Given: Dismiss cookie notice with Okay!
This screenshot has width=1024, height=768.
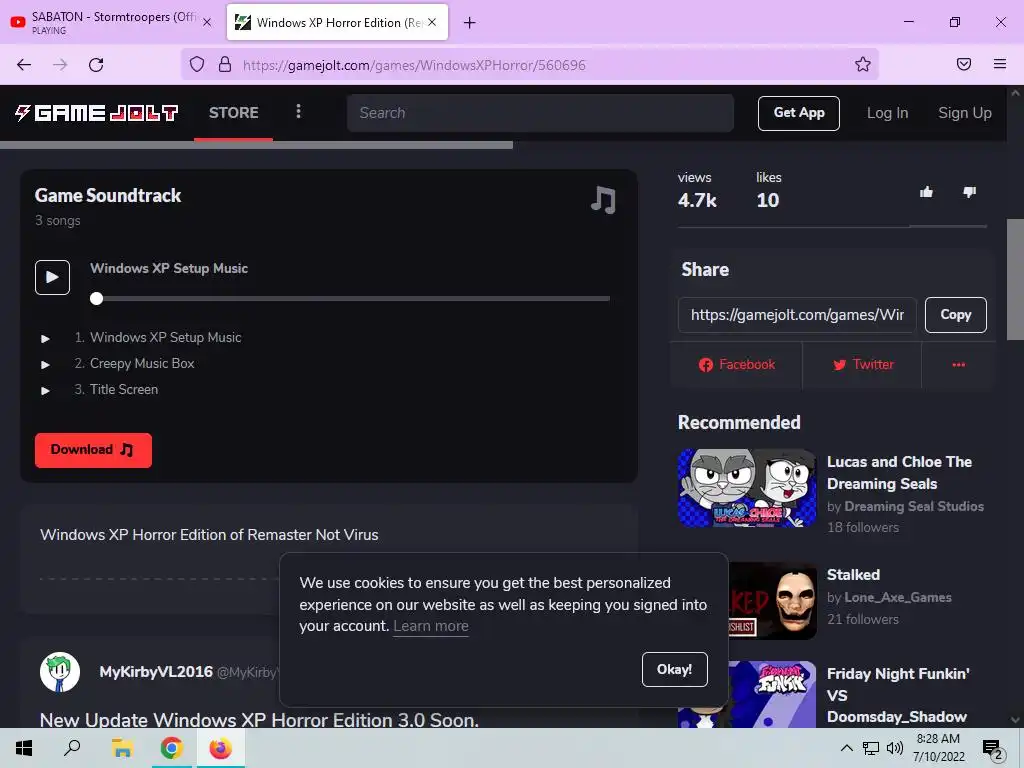Looking at the screenshot, I should [674, 669].
